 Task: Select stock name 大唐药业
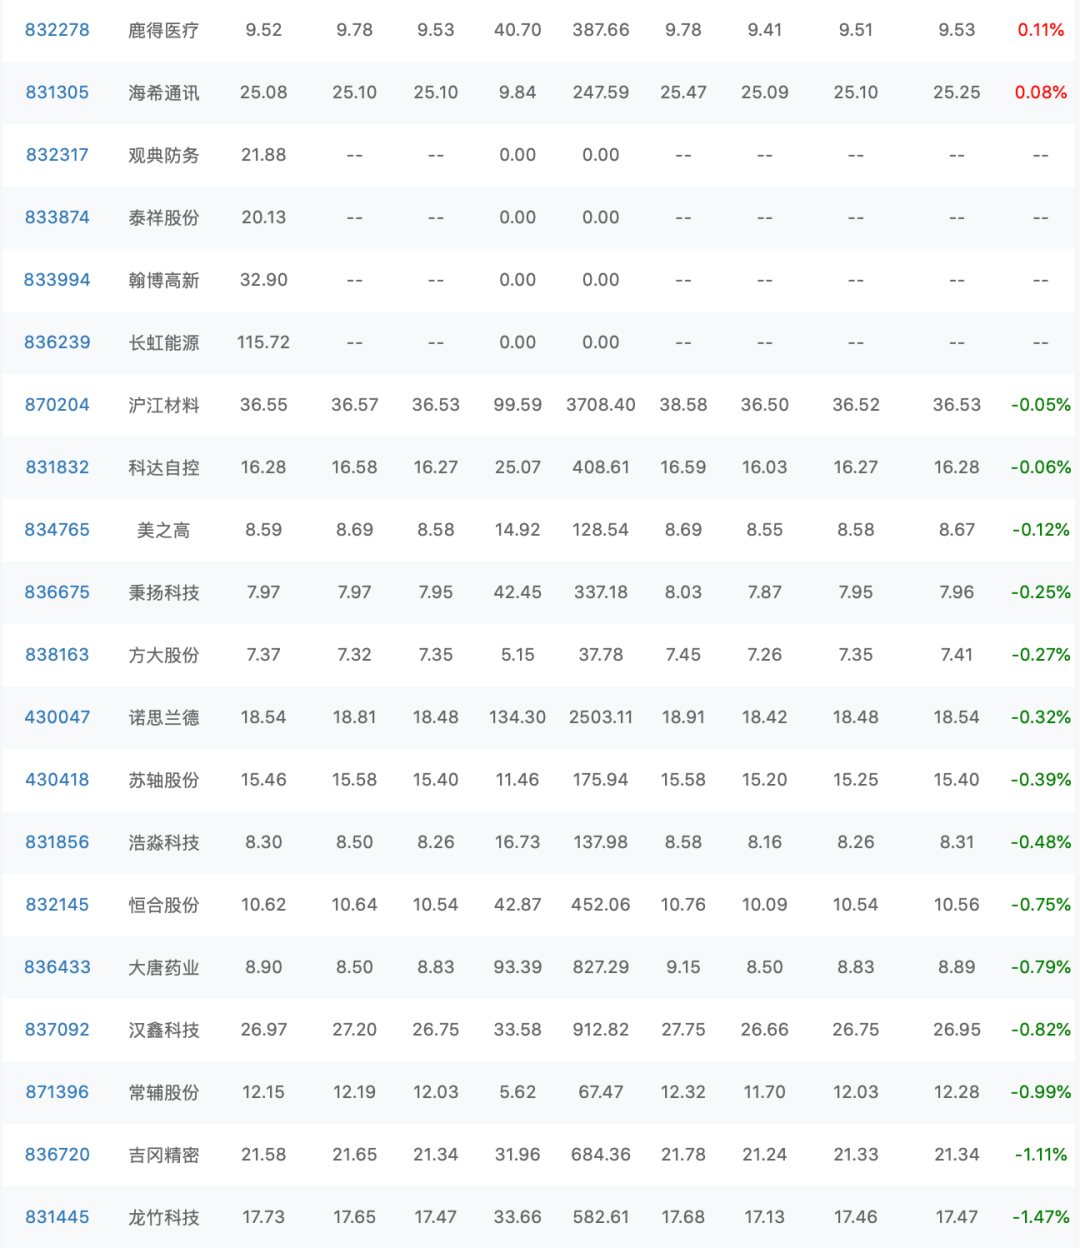[164, 967]
